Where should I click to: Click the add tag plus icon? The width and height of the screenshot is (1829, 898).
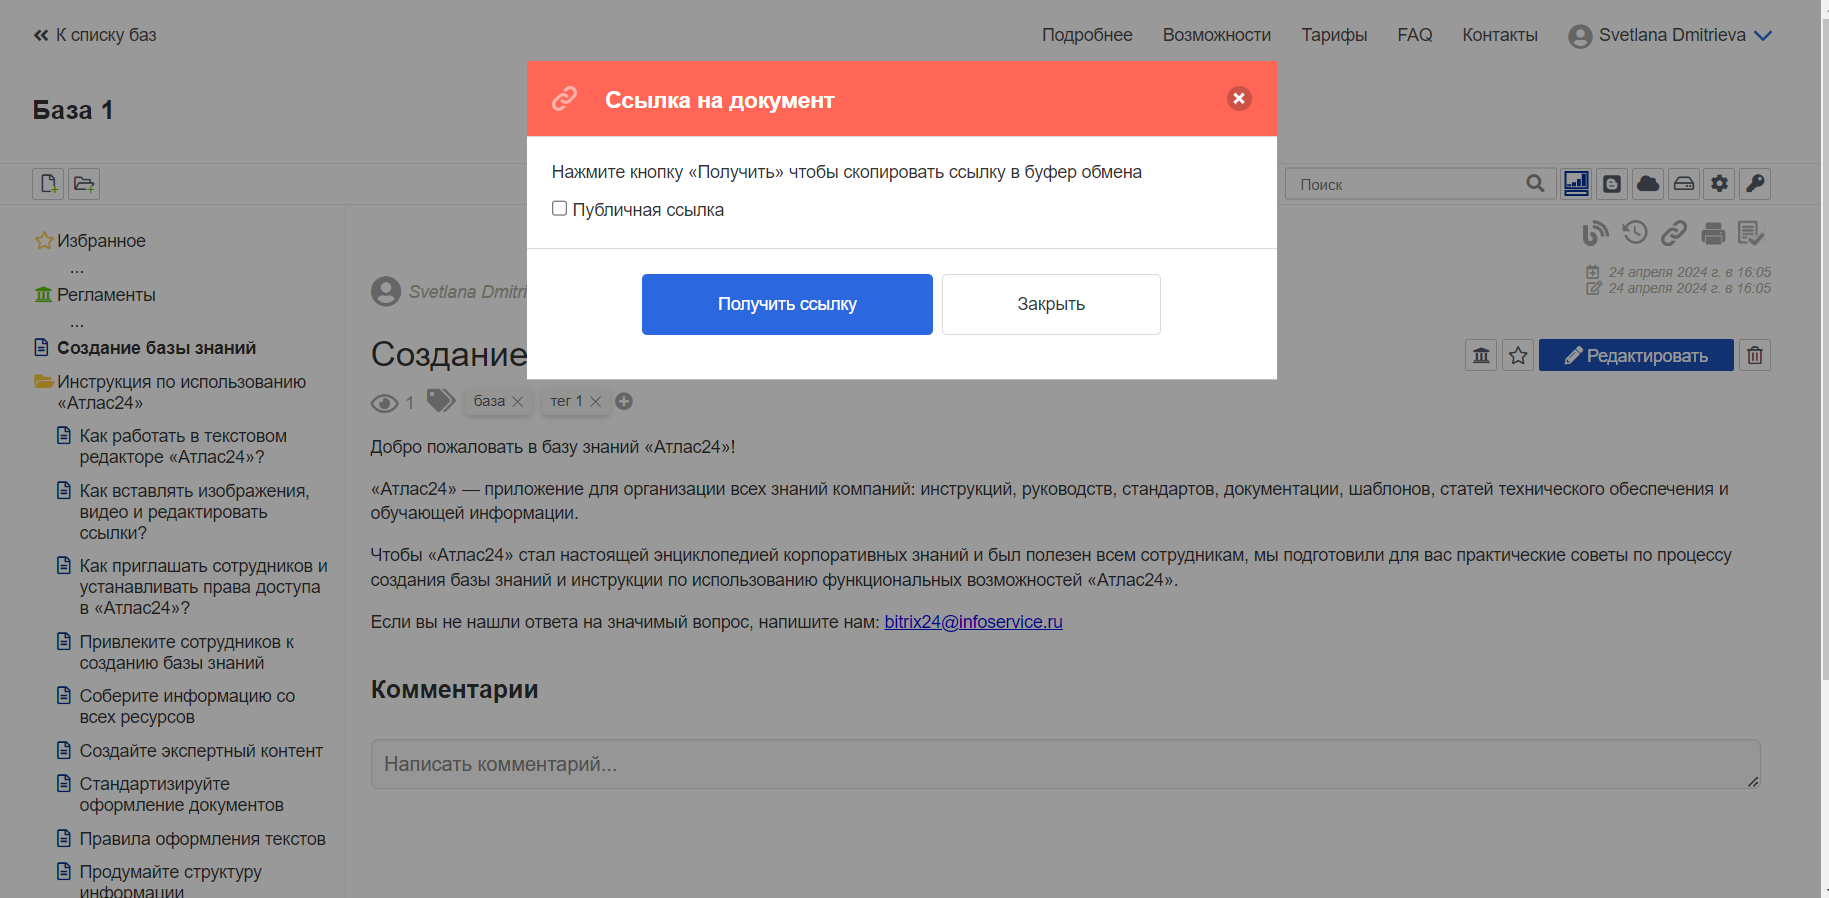point(624,401)
